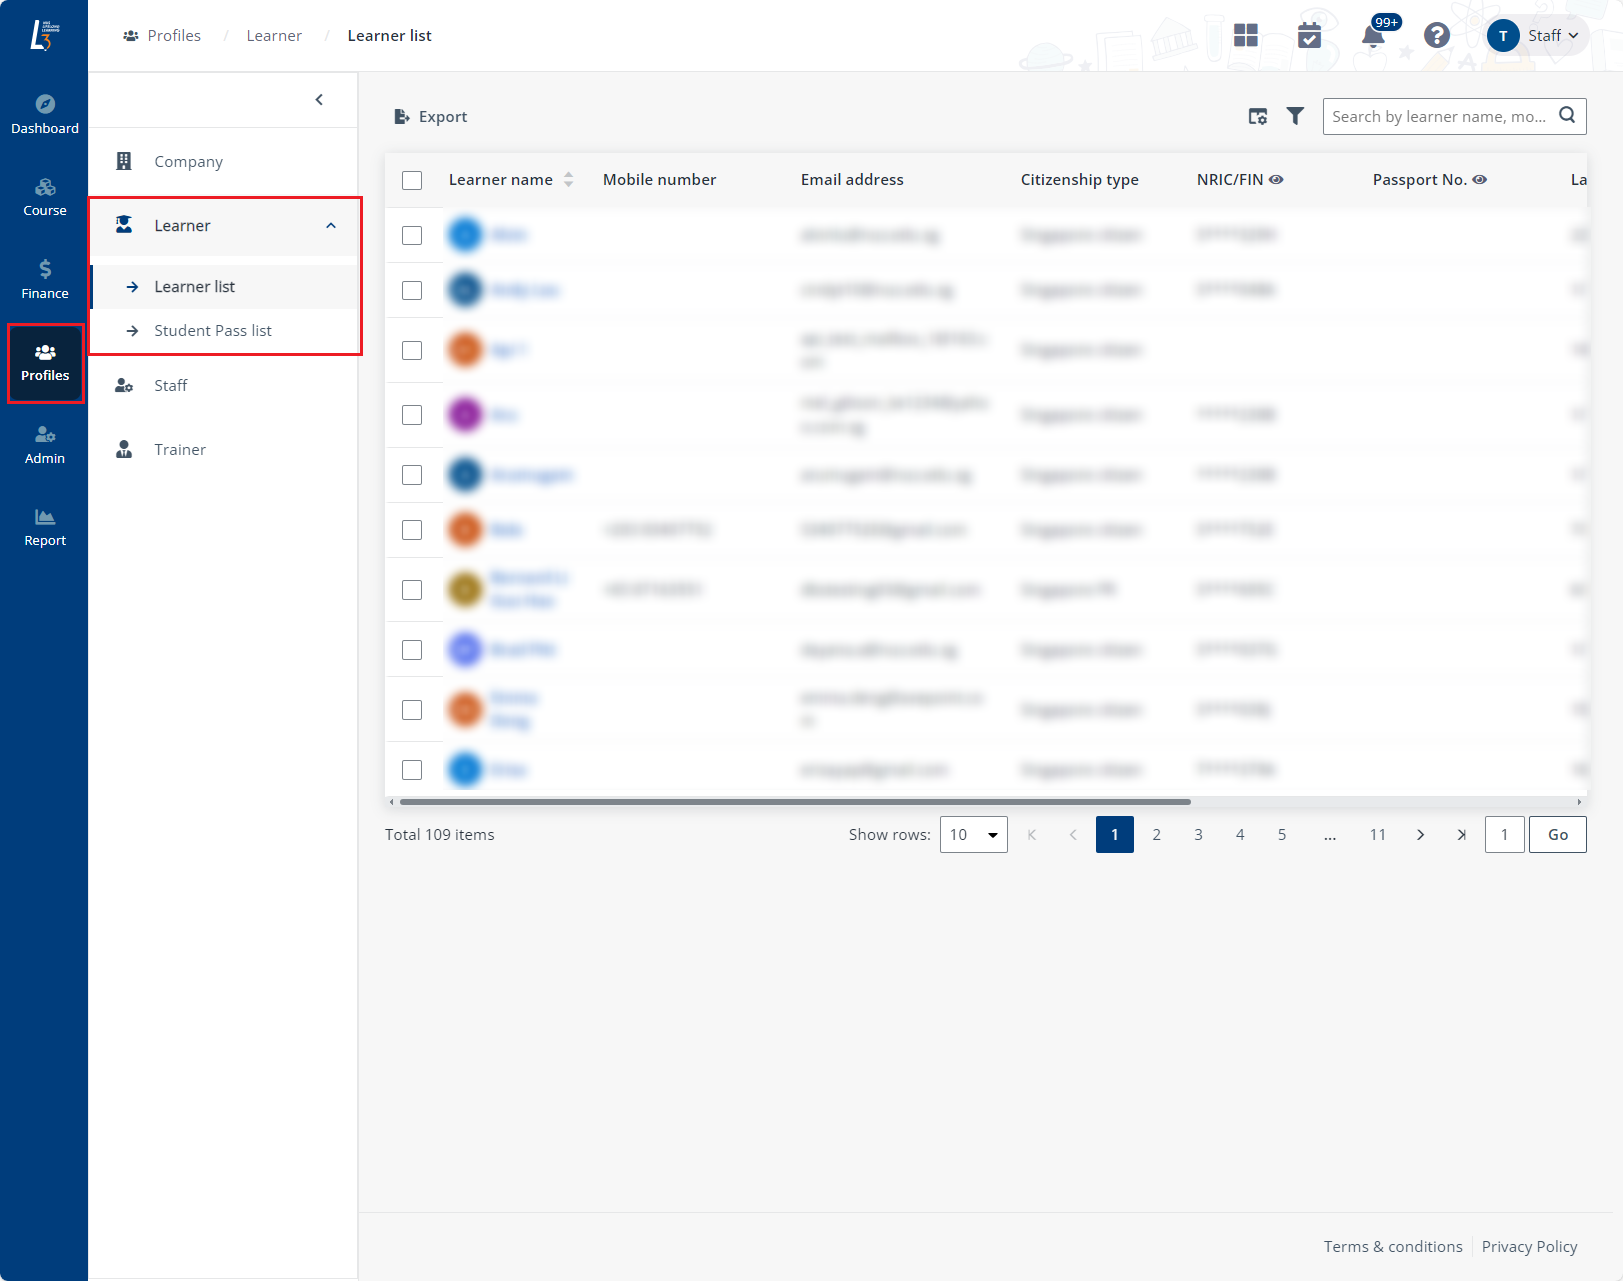Open Finance section in sidebar

(44, 279)
